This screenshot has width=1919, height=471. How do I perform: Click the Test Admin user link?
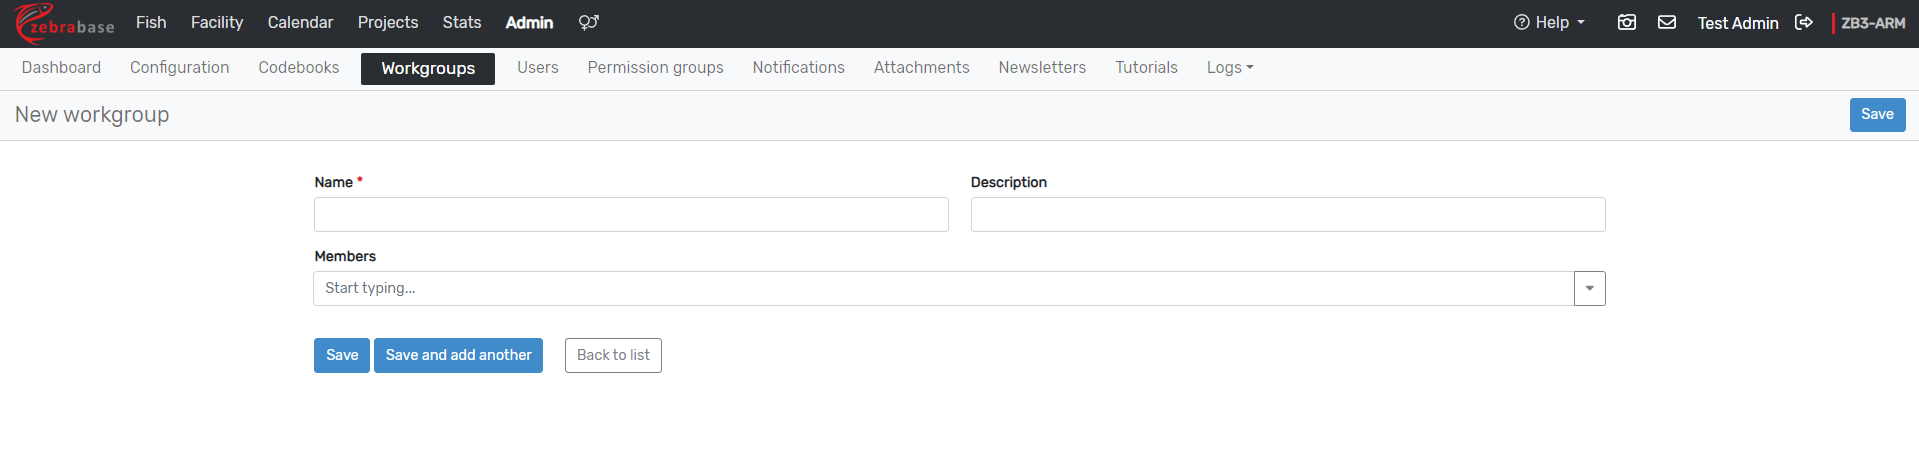(1737, 23)
